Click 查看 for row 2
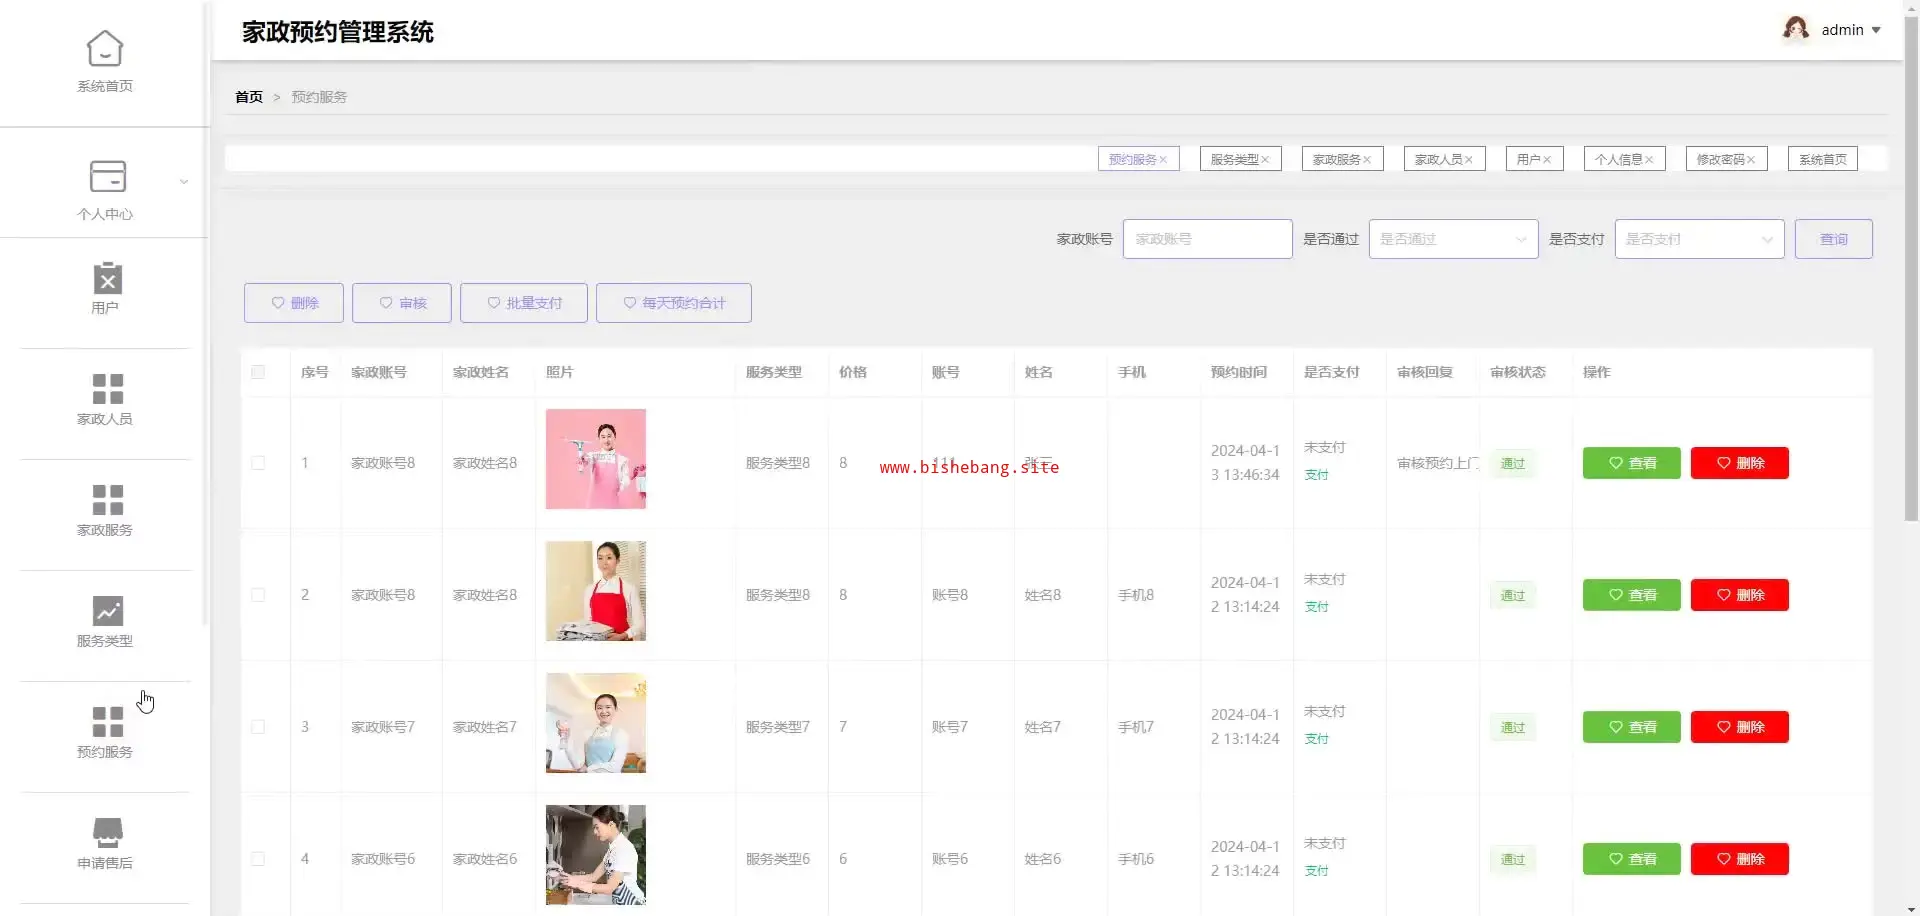The width and height of the screenshot is (1920, 916). [1632, 595]
